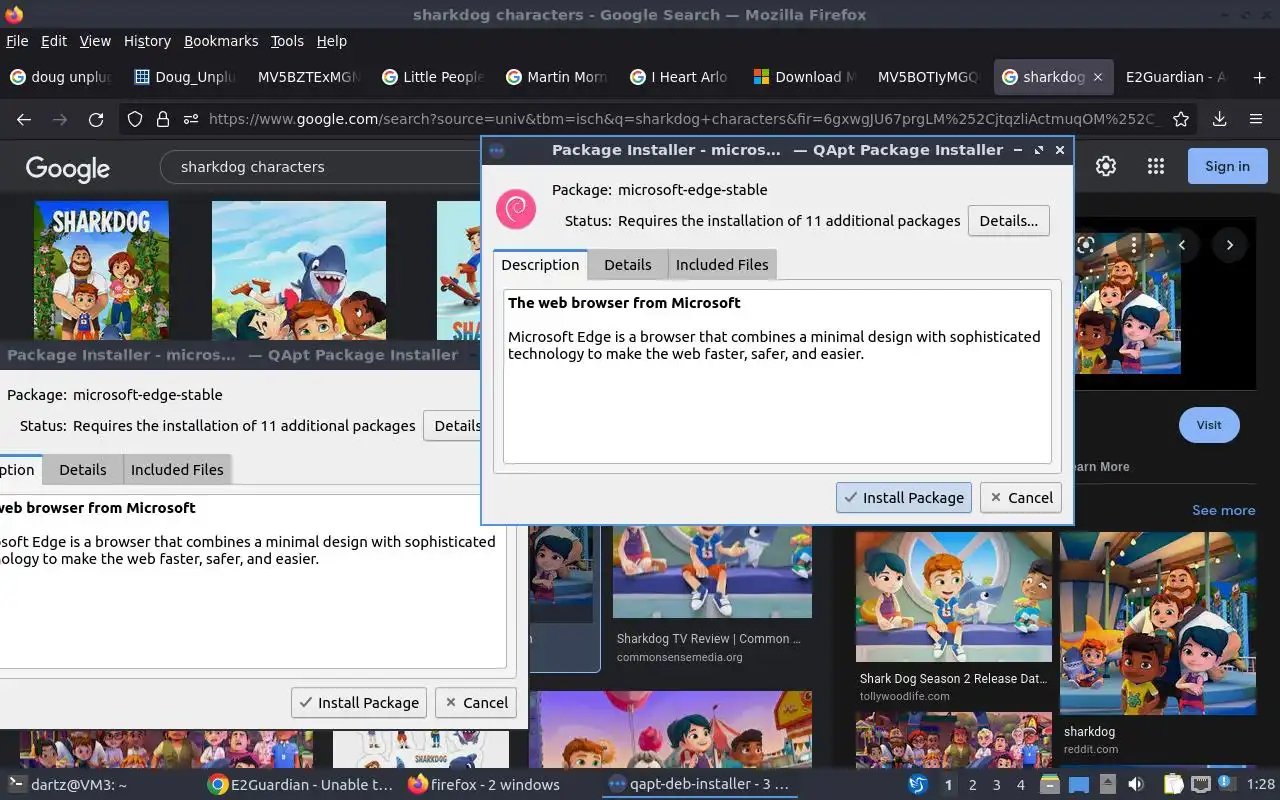Click Install Package in front installer window
The height and width of the screenshot is (800, 1280).
904,497
